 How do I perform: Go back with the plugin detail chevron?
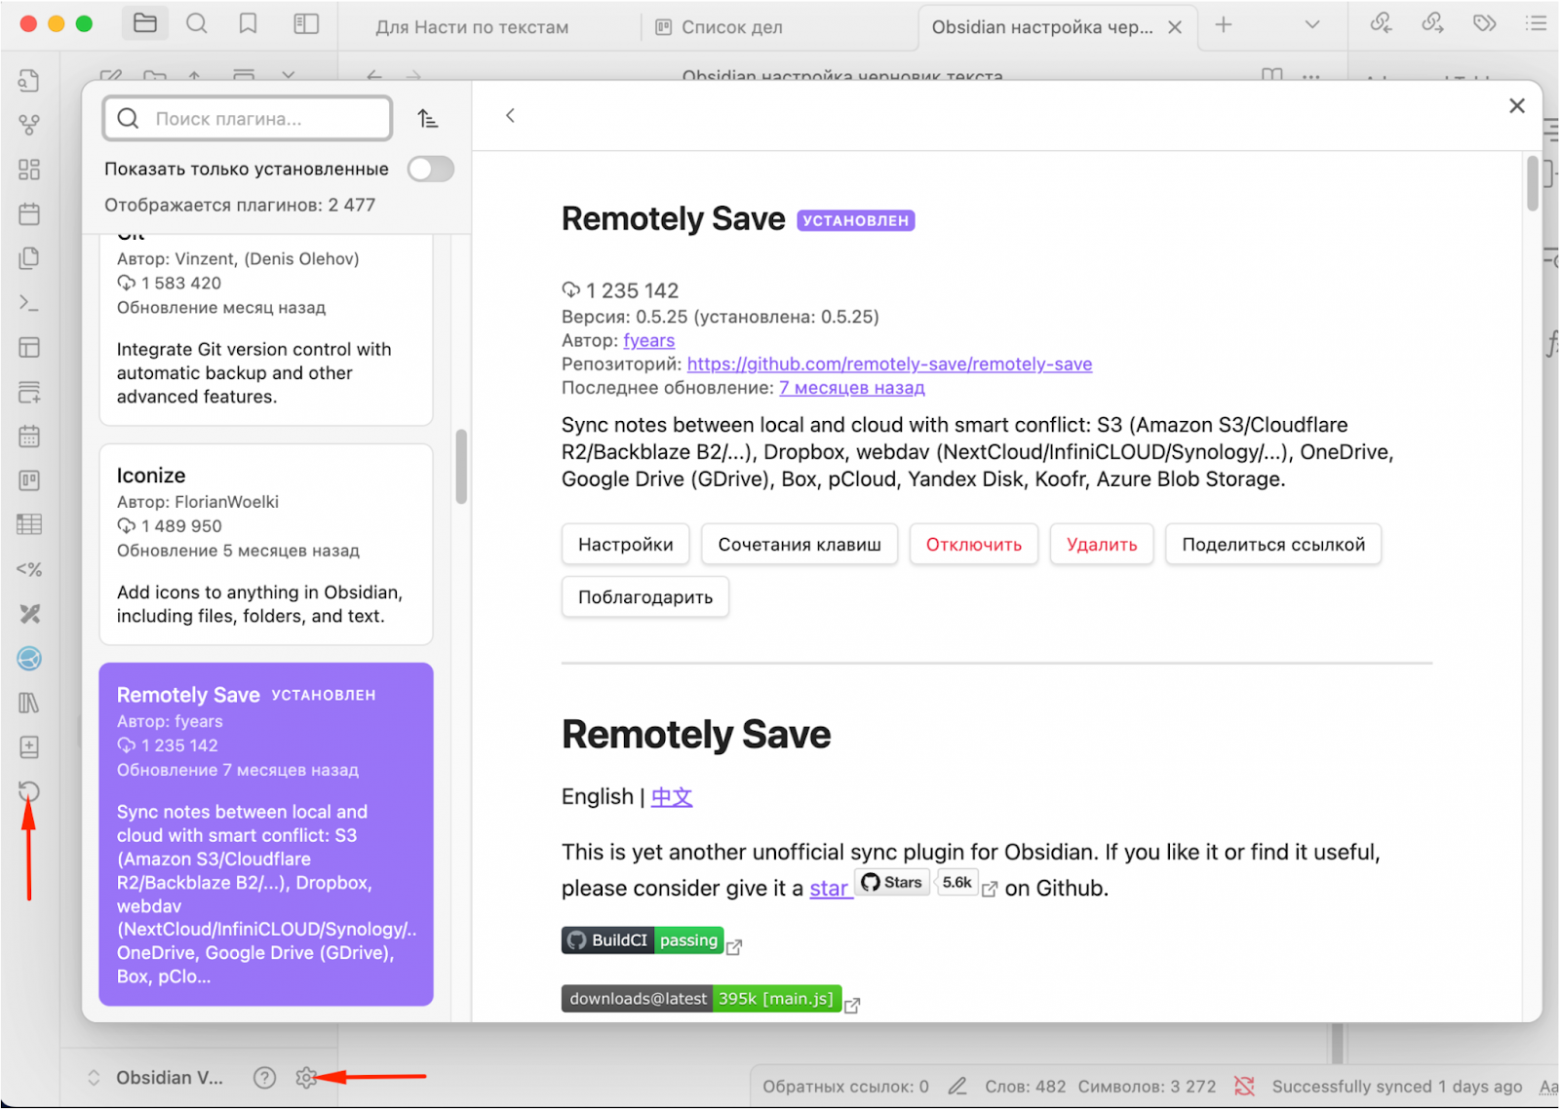[x=510, y=116]
